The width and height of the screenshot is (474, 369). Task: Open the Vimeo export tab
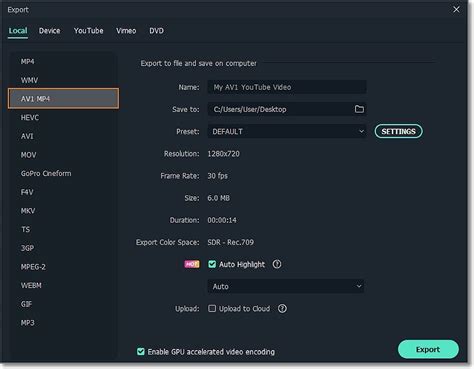pyautogui.click(x=126, y=31)
